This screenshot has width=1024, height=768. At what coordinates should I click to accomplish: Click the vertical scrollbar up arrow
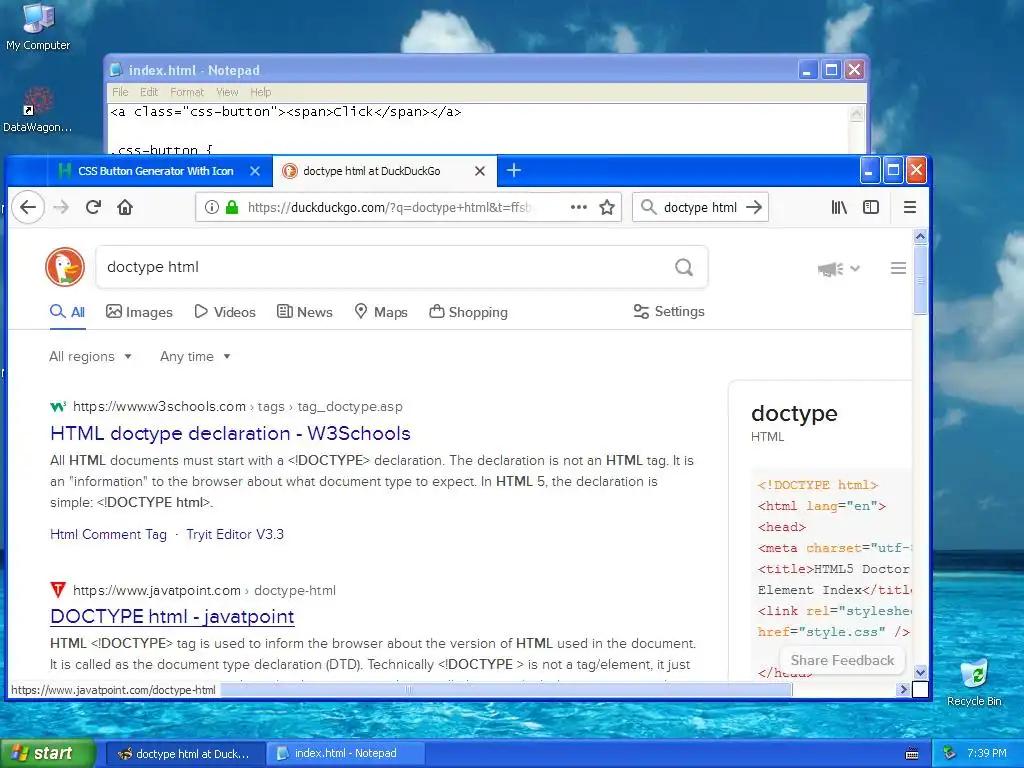920,236
